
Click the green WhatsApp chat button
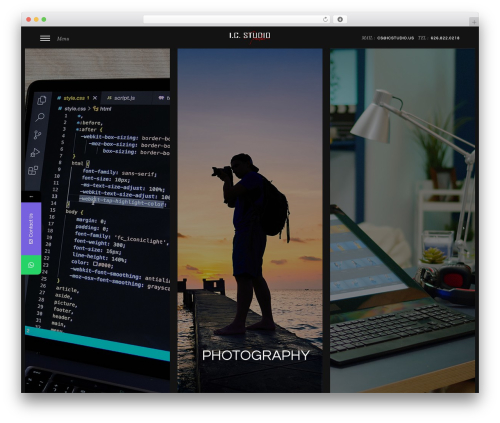point(31,265)
